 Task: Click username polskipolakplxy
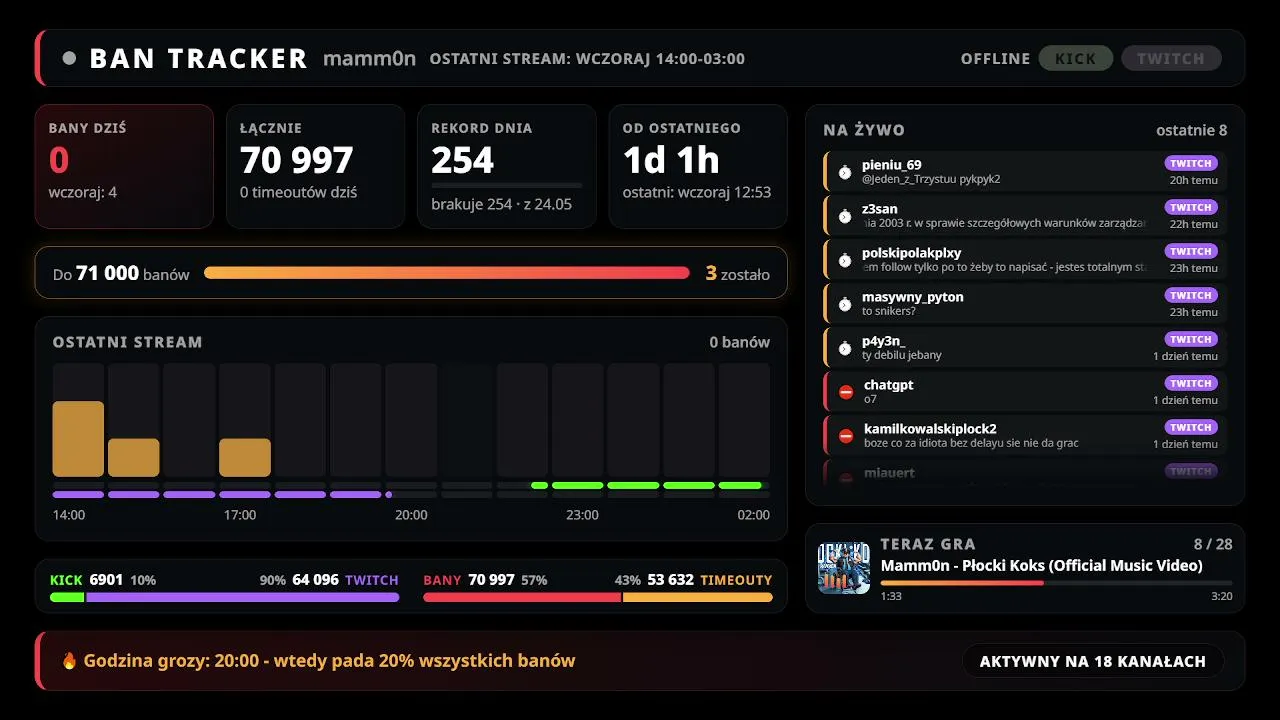[x=912, y=253]
